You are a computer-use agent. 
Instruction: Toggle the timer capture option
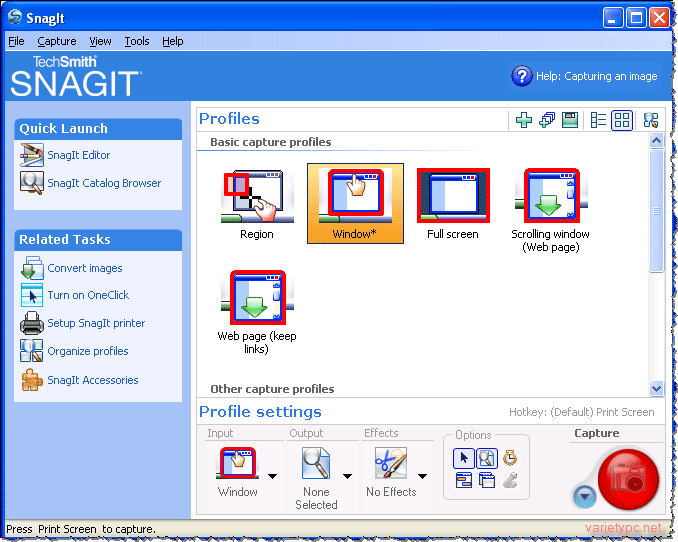pyautogui.click(x=510, y=458)
